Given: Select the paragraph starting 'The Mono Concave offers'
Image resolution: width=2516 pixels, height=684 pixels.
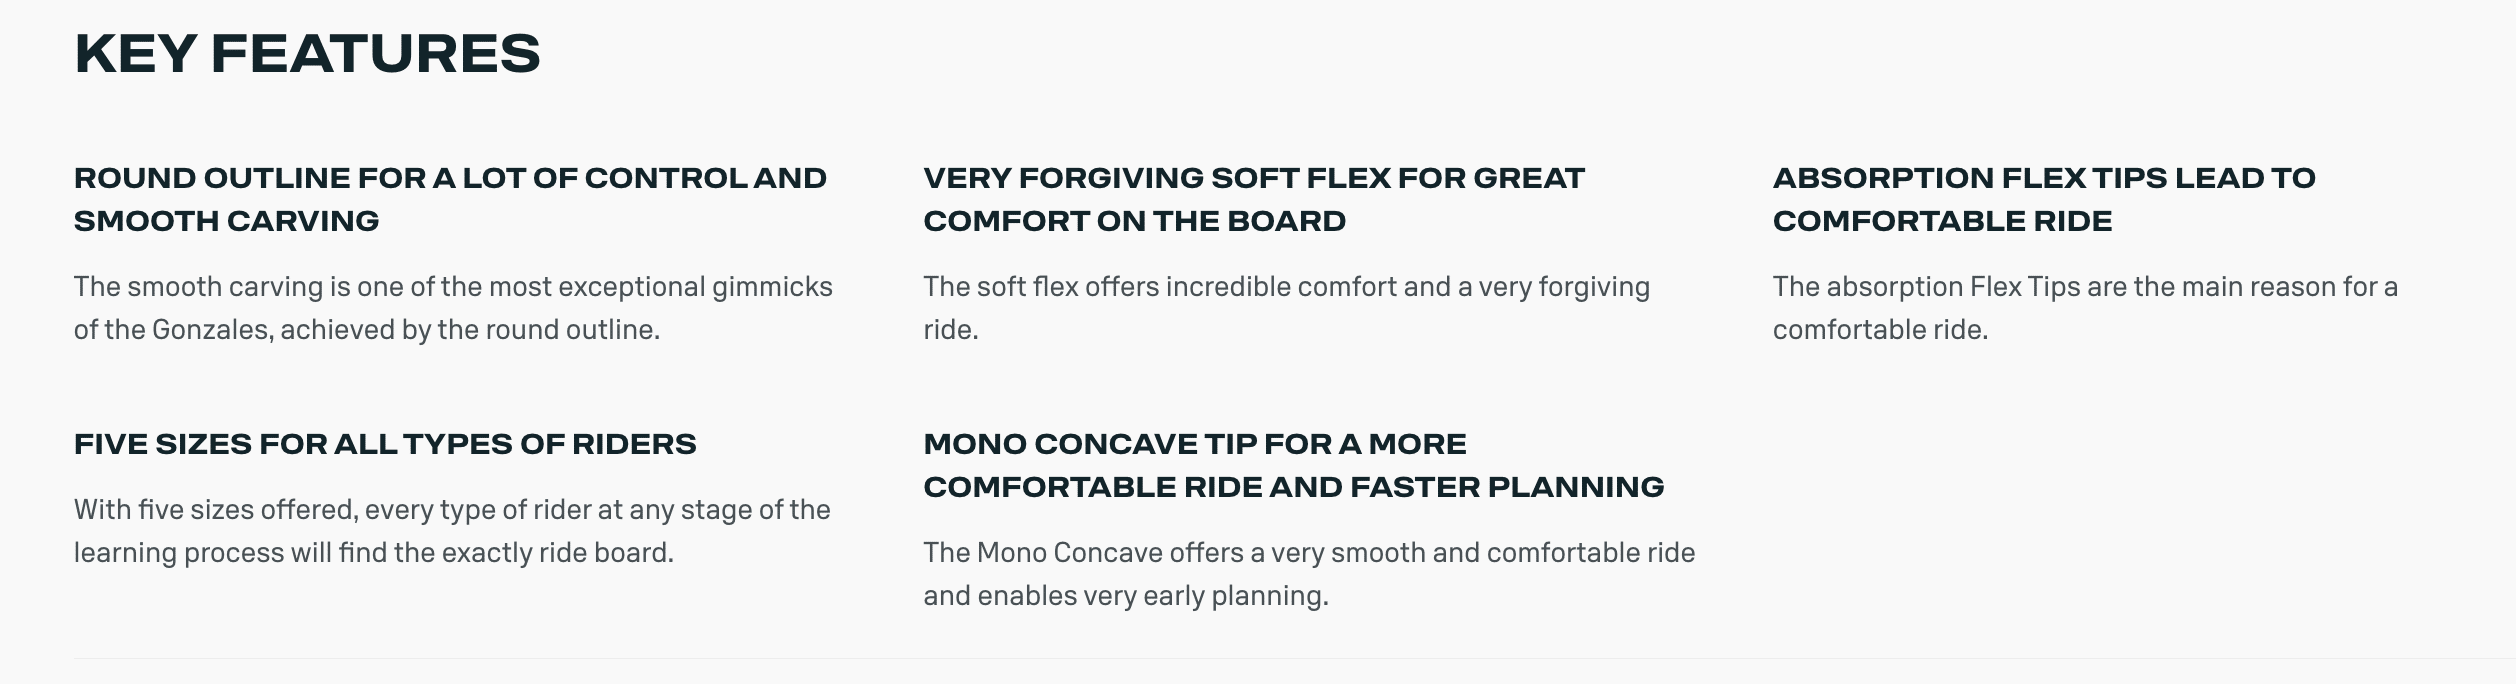Looking at the screenshot, I should click(1309, 574).
